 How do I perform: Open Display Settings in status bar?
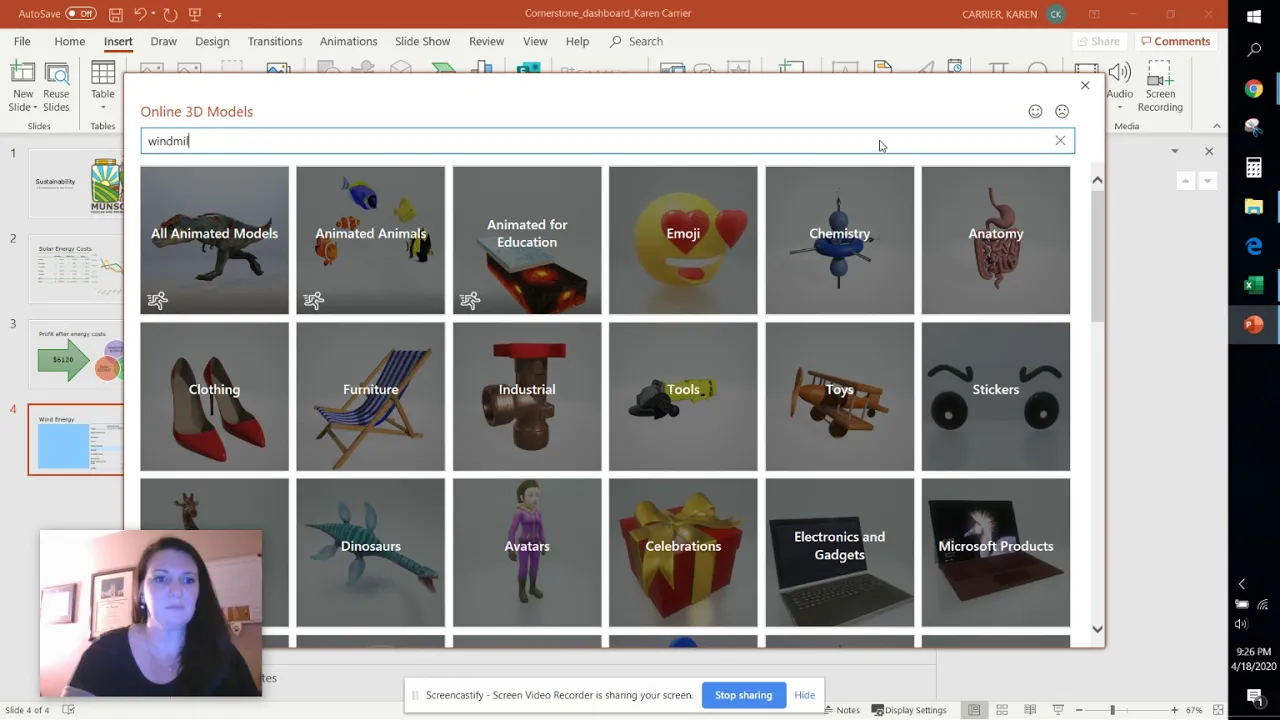click(909, 710)
